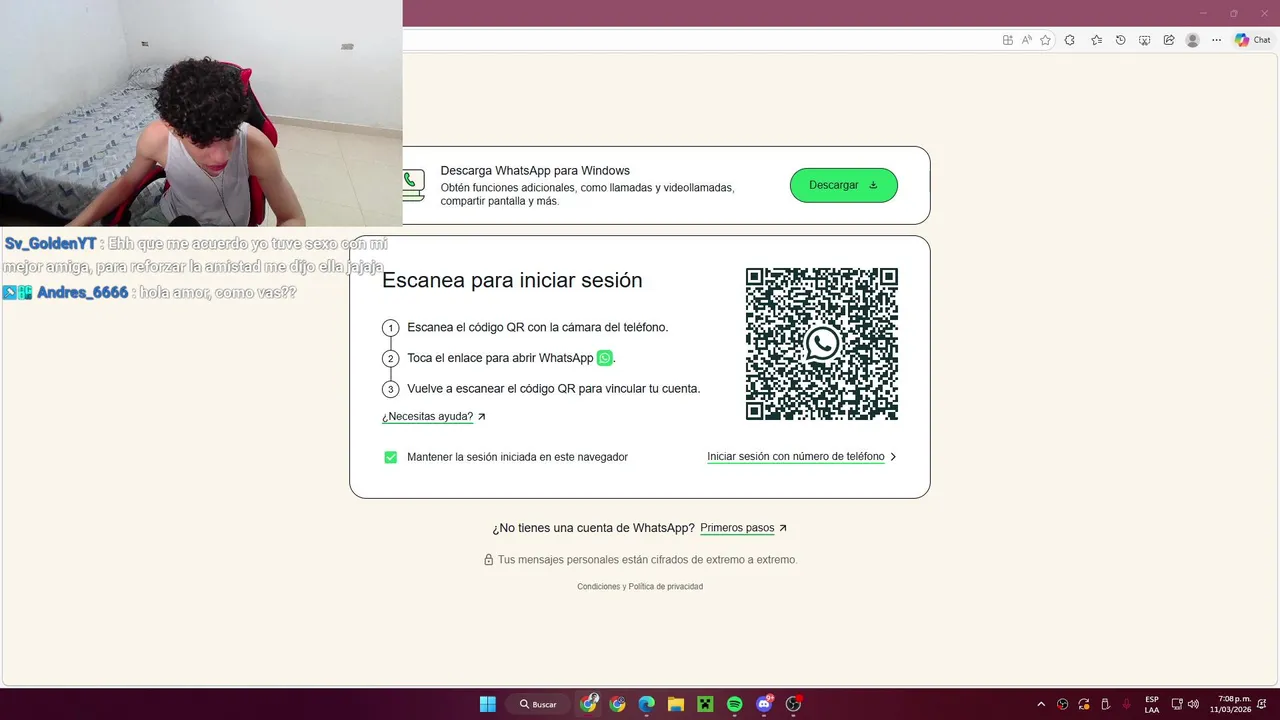The image size is (1280, 720).
Task: Click the green WhatsApp icon in step 2
Action: tap(604, 358)
